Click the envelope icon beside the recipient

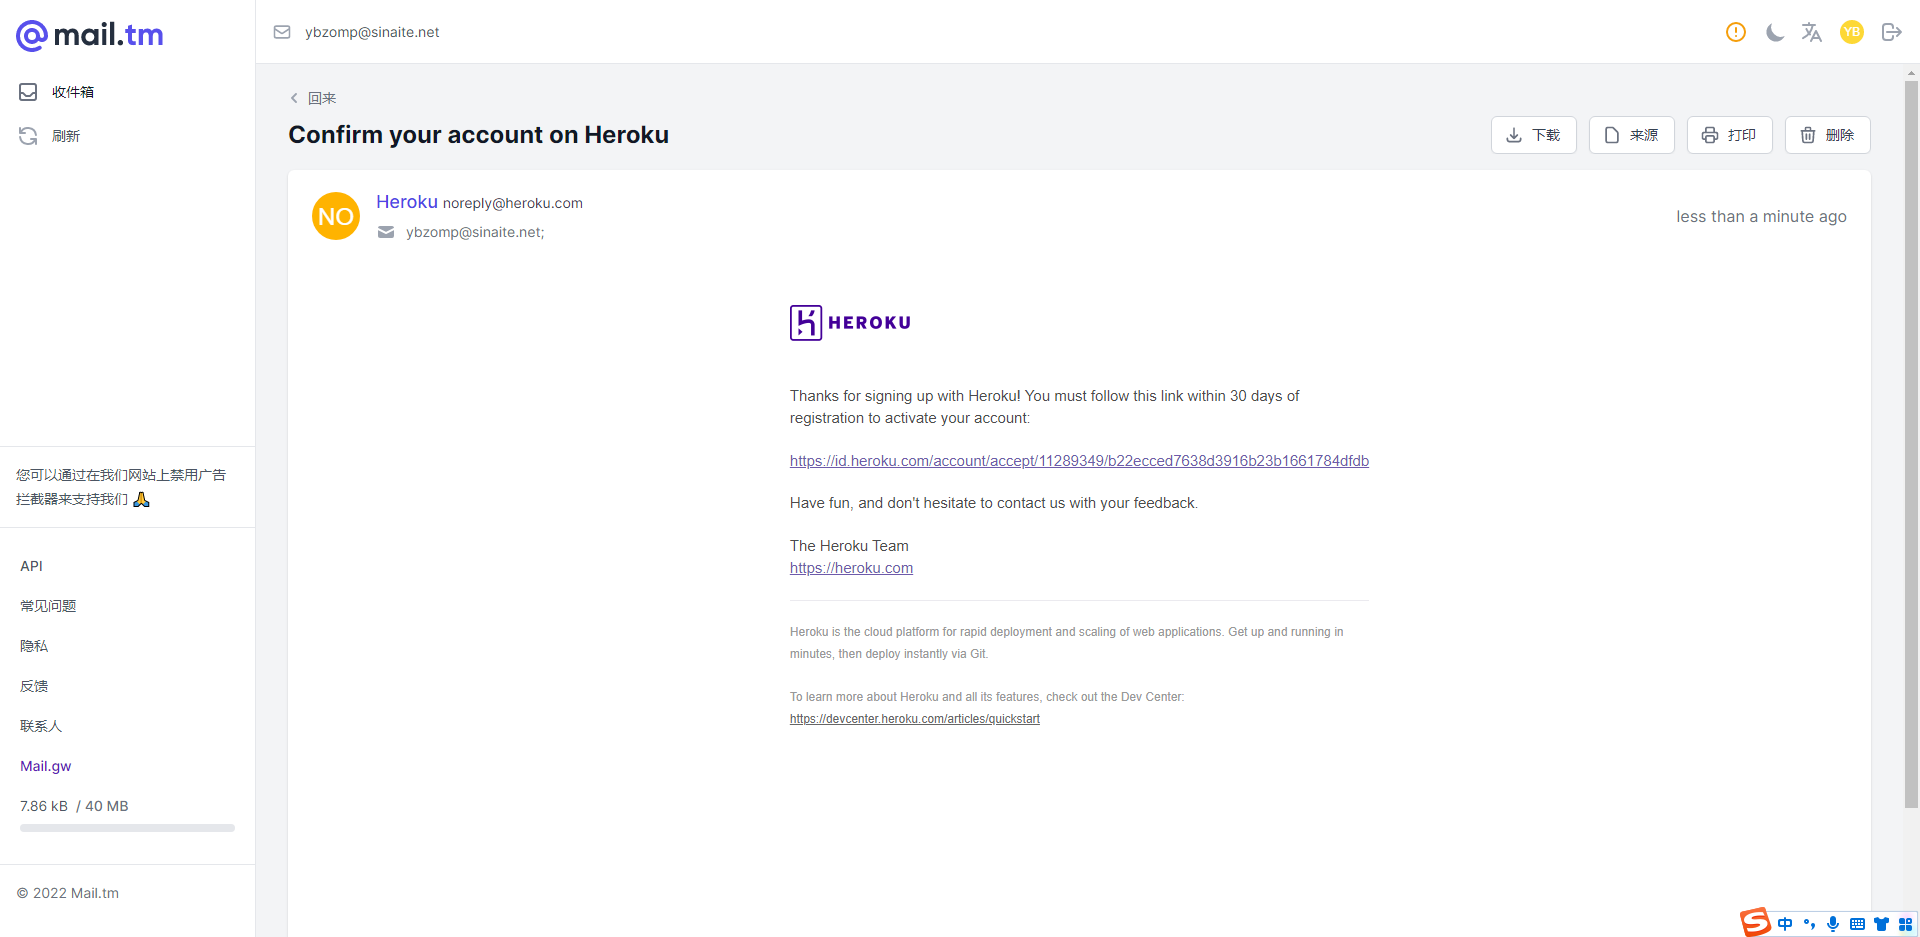386,232
